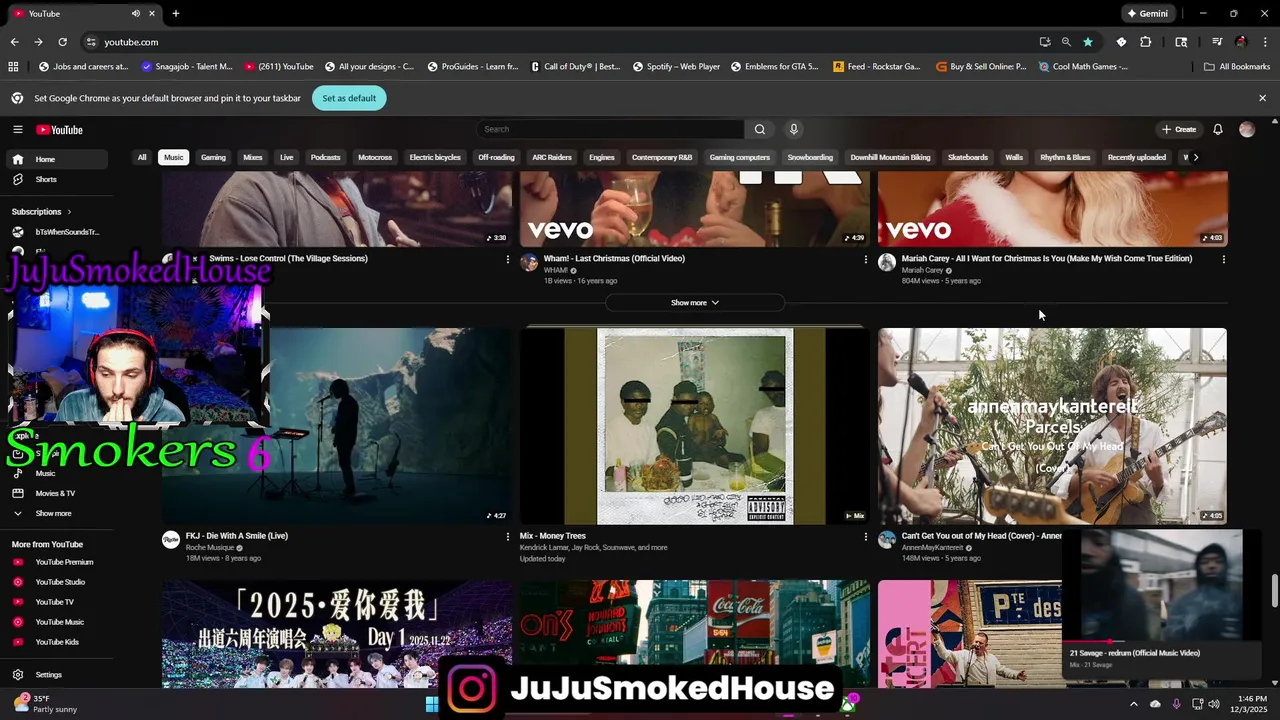Select the Music filter chip
This screenshot has height=720, width=1280.
coord(174,157)
